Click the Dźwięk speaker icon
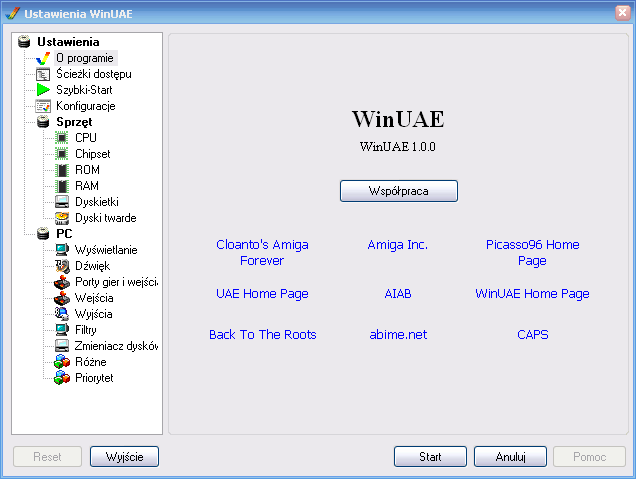636x479 pixels. click(62, 266)
